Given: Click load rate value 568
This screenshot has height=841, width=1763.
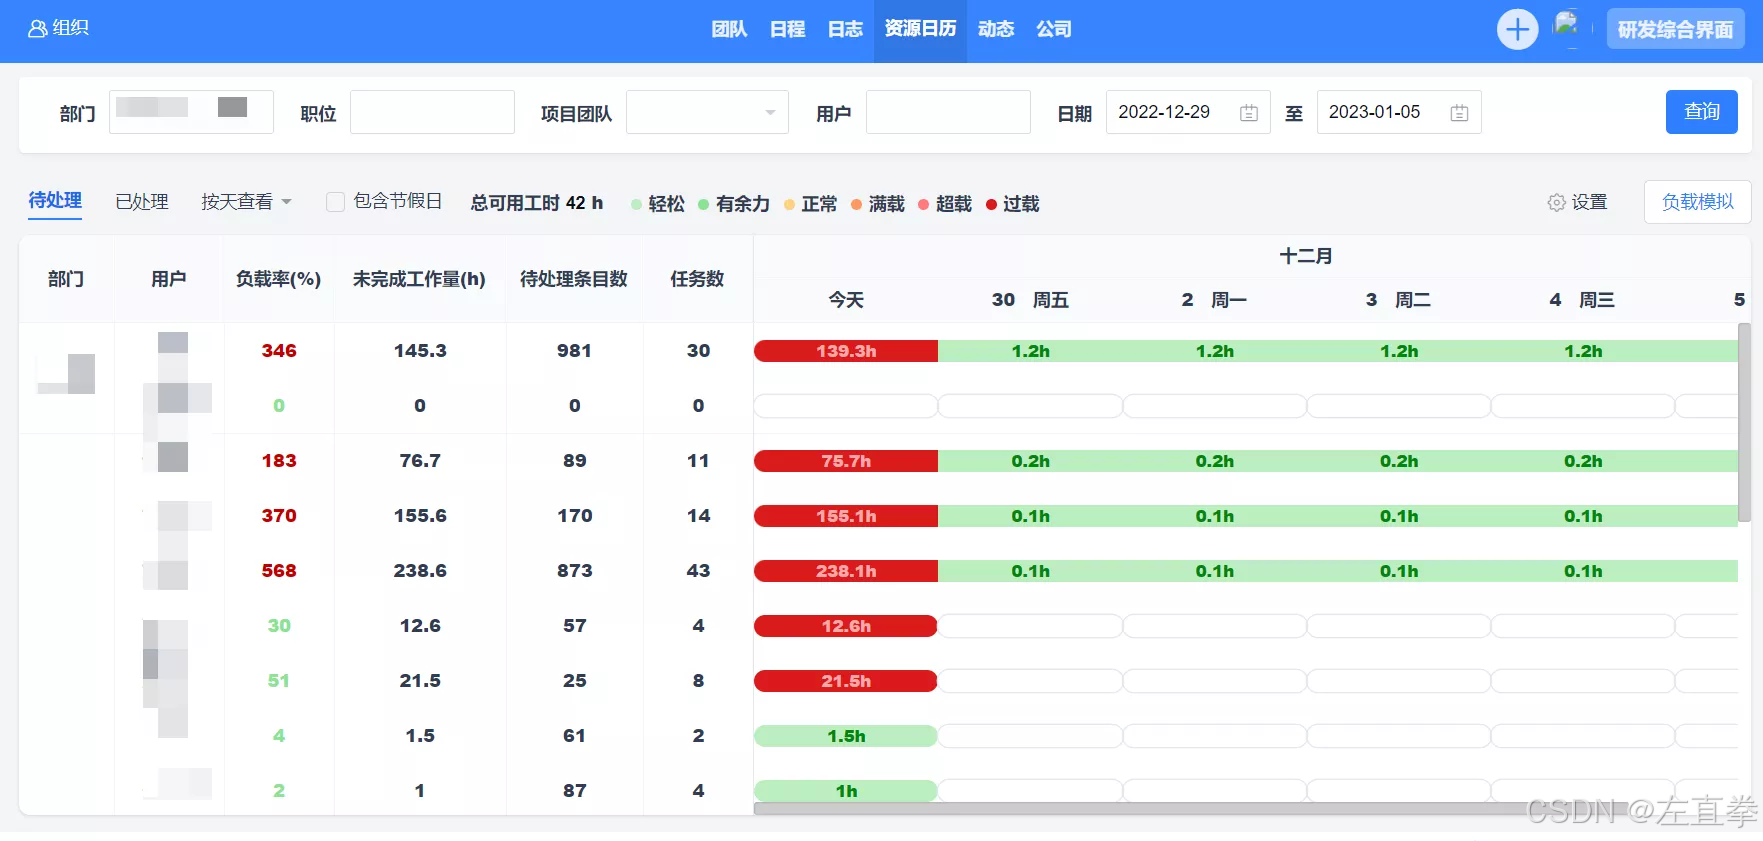Looking at the screenshot, I should point(279,571).
